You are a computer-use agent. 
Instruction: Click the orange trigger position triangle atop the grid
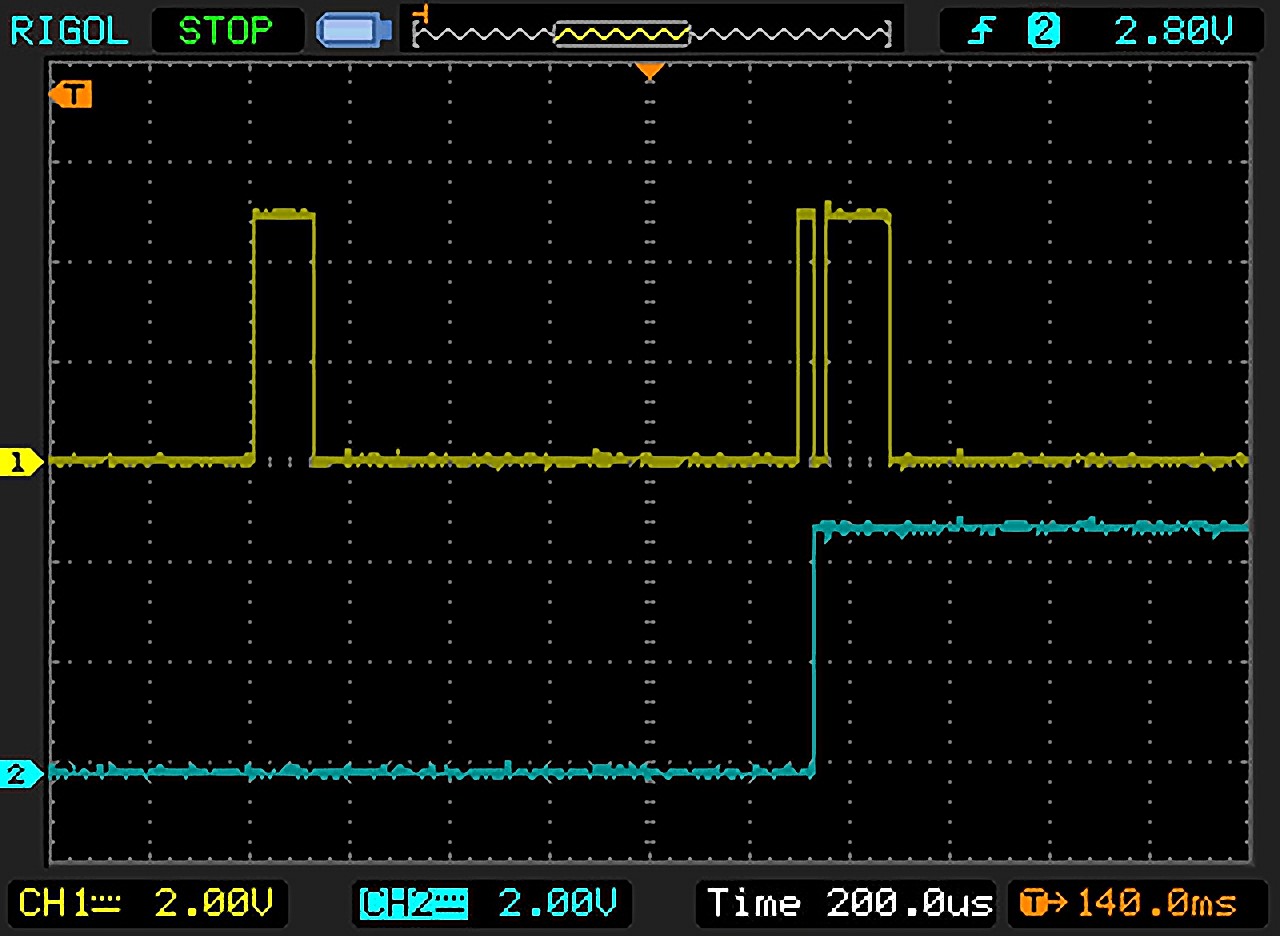[650, 71]
